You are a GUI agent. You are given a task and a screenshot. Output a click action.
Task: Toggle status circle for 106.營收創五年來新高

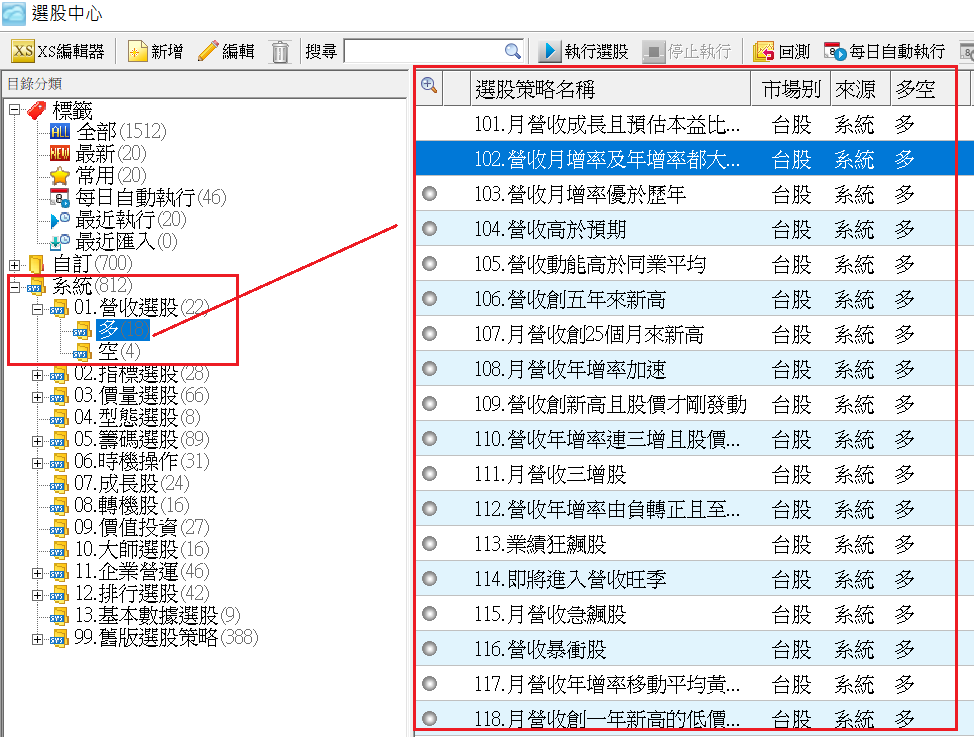coord(430,299)
